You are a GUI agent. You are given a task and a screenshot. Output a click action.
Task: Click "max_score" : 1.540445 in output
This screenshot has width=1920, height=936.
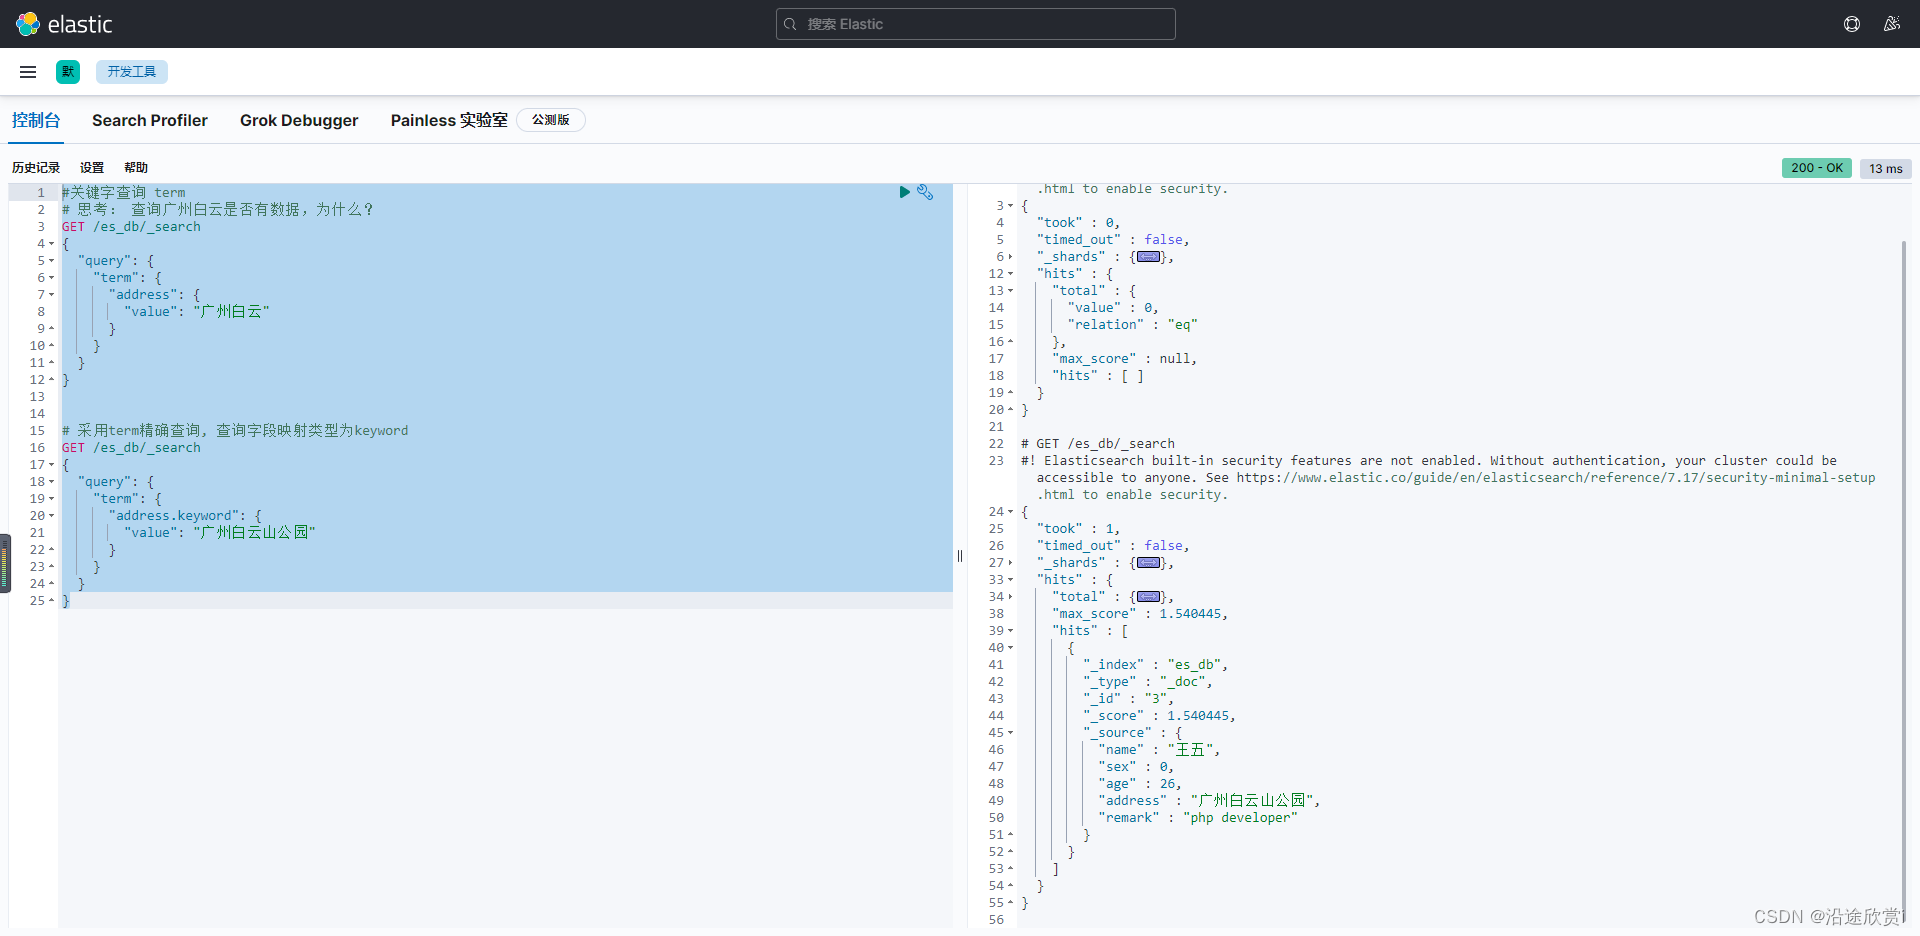pyautogui.click(x=1139, y=614)
